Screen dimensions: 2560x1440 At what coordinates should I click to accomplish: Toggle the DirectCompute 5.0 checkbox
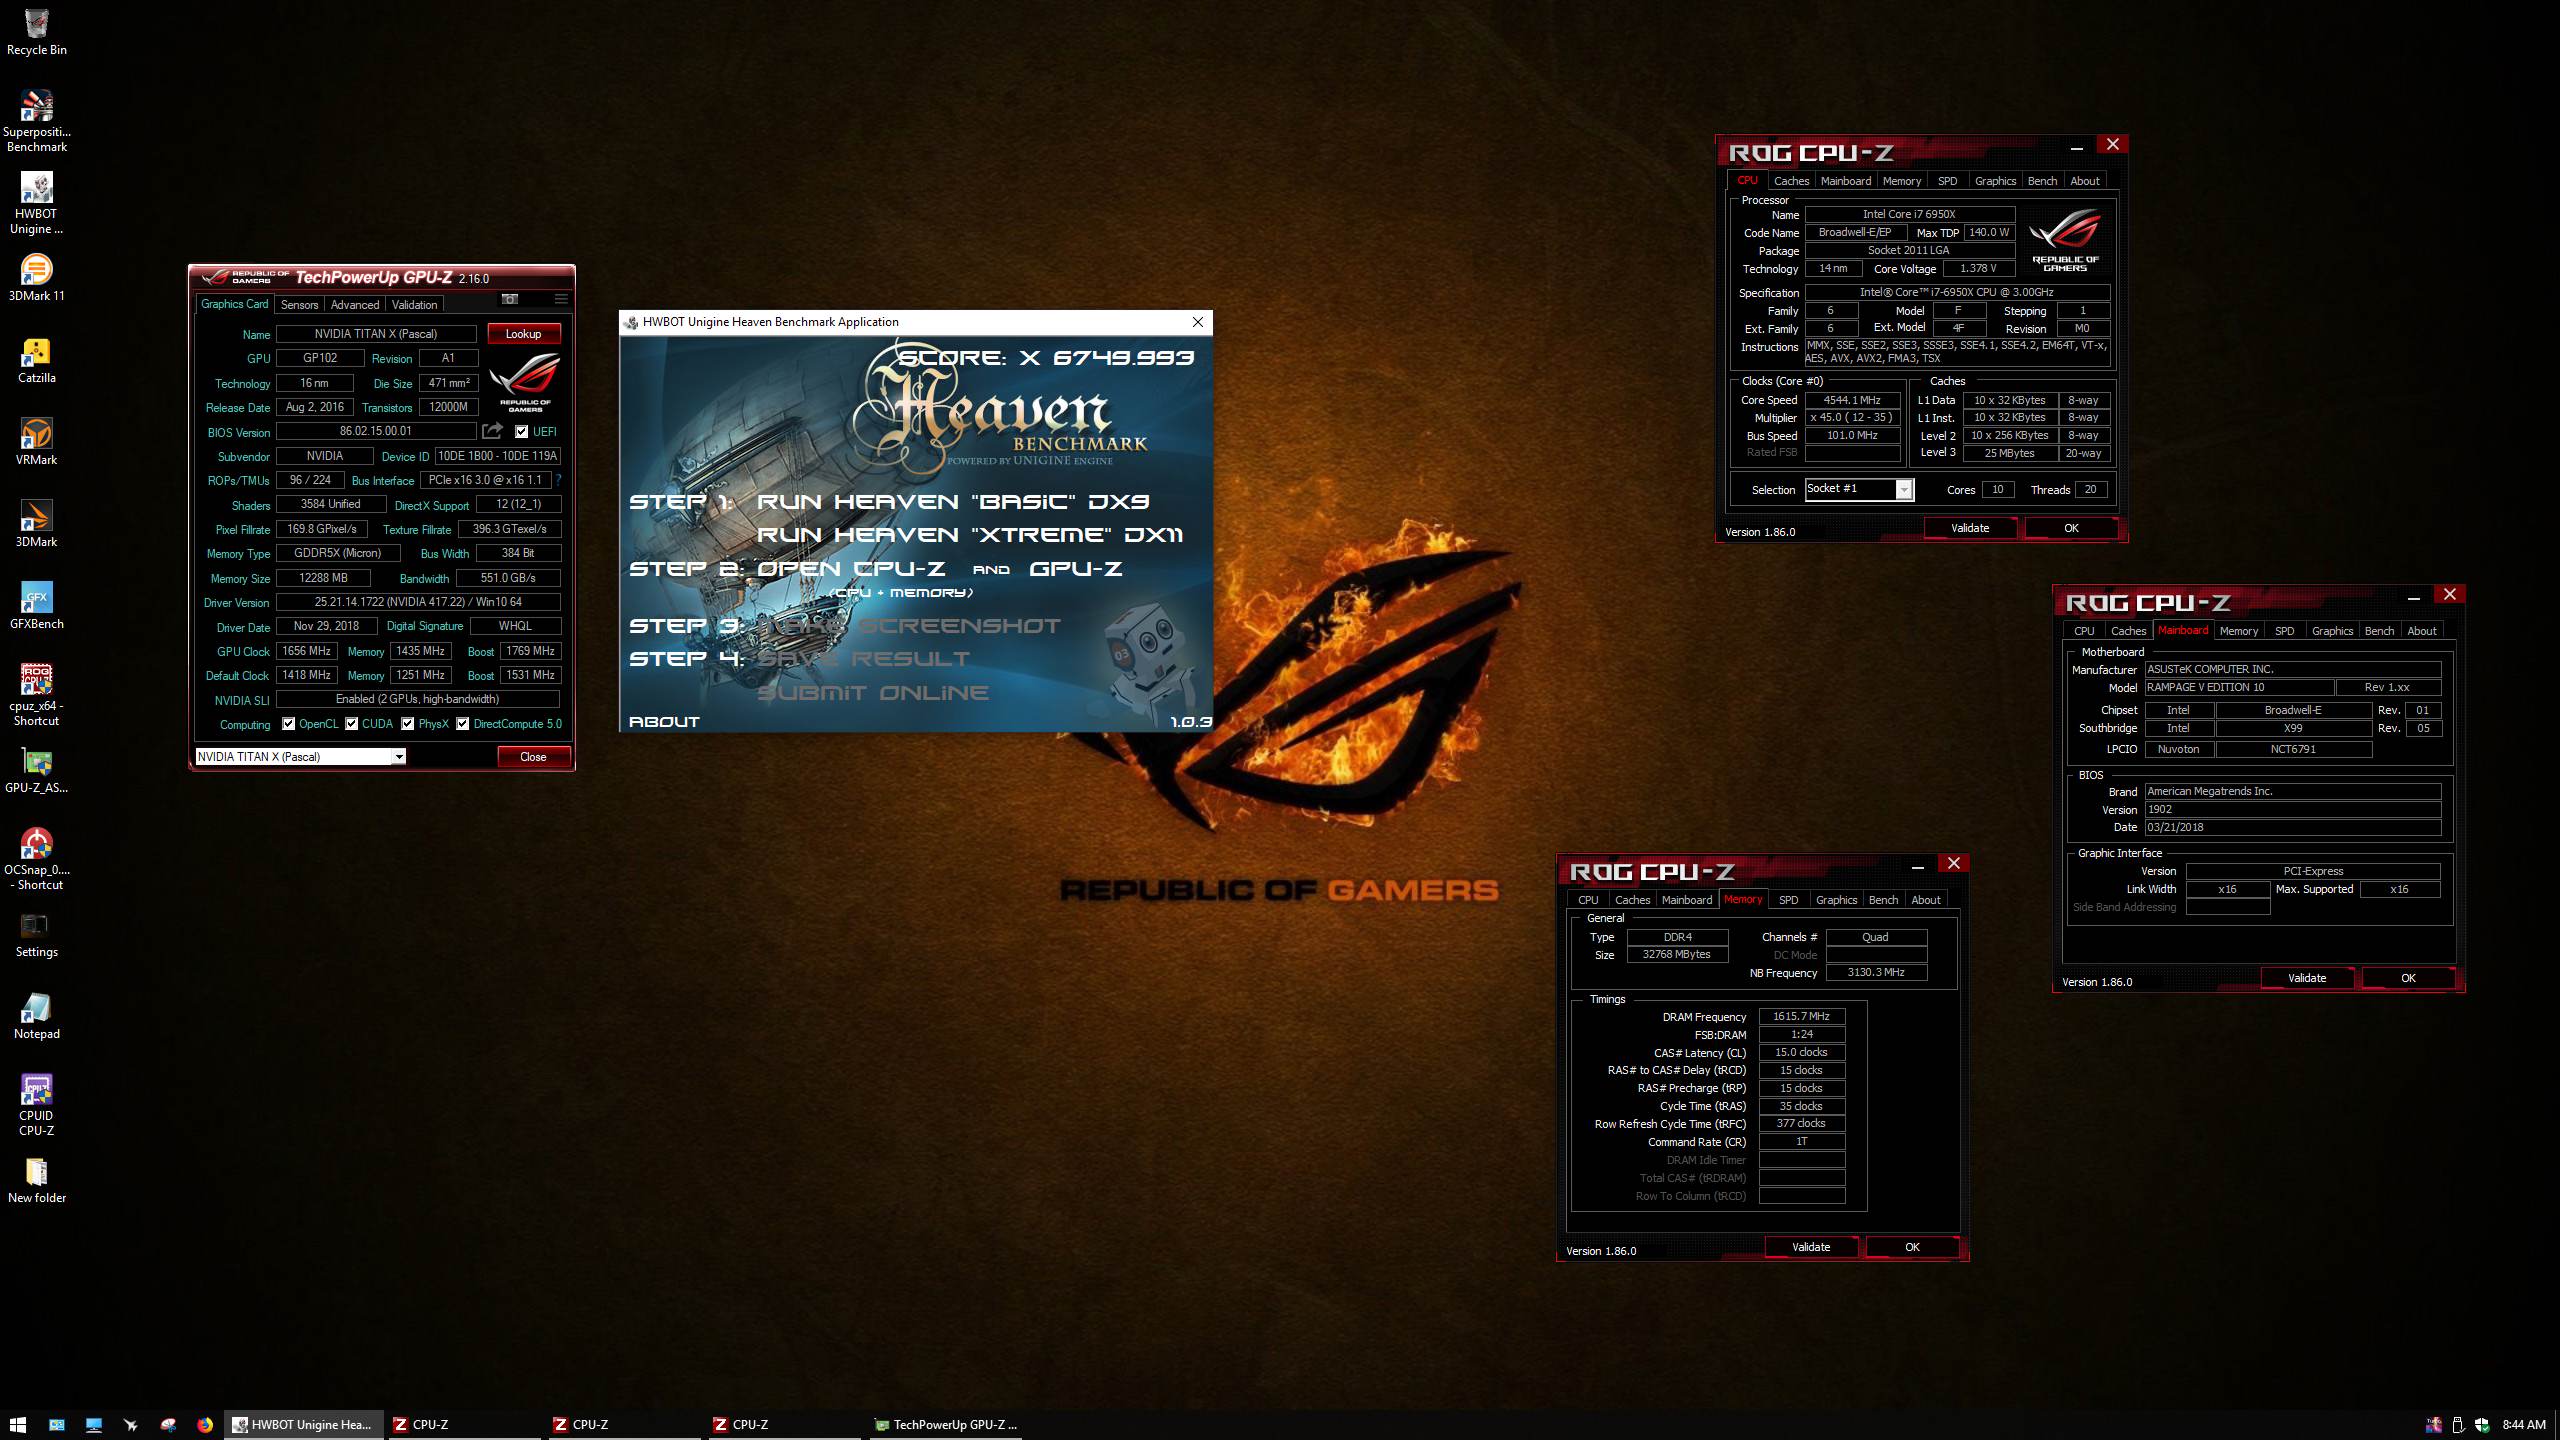coord(463,724)
